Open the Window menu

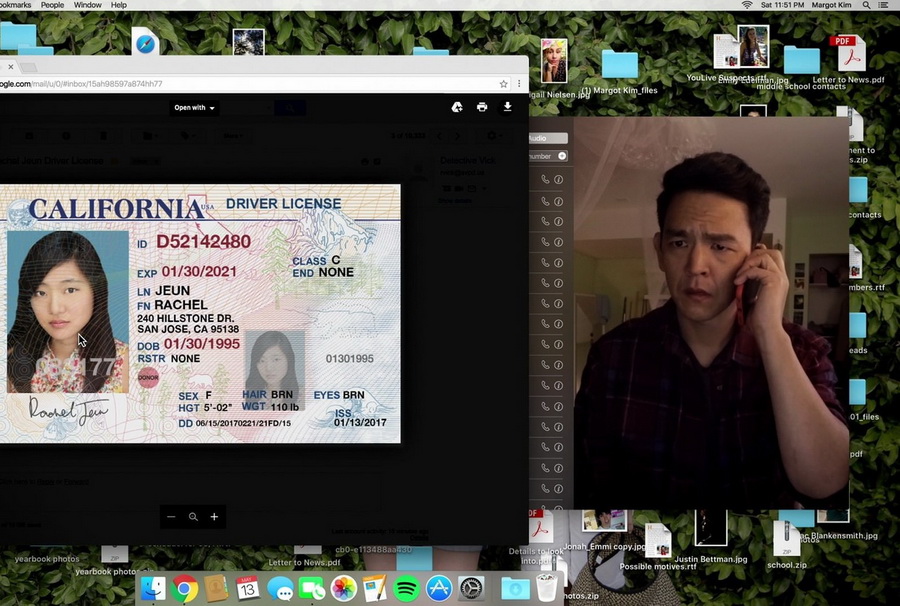(x=87, y=5)
